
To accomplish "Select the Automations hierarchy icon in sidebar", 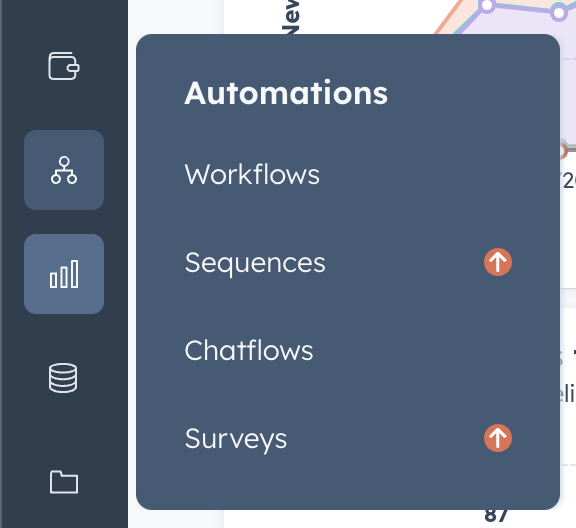I will point(64,170).
